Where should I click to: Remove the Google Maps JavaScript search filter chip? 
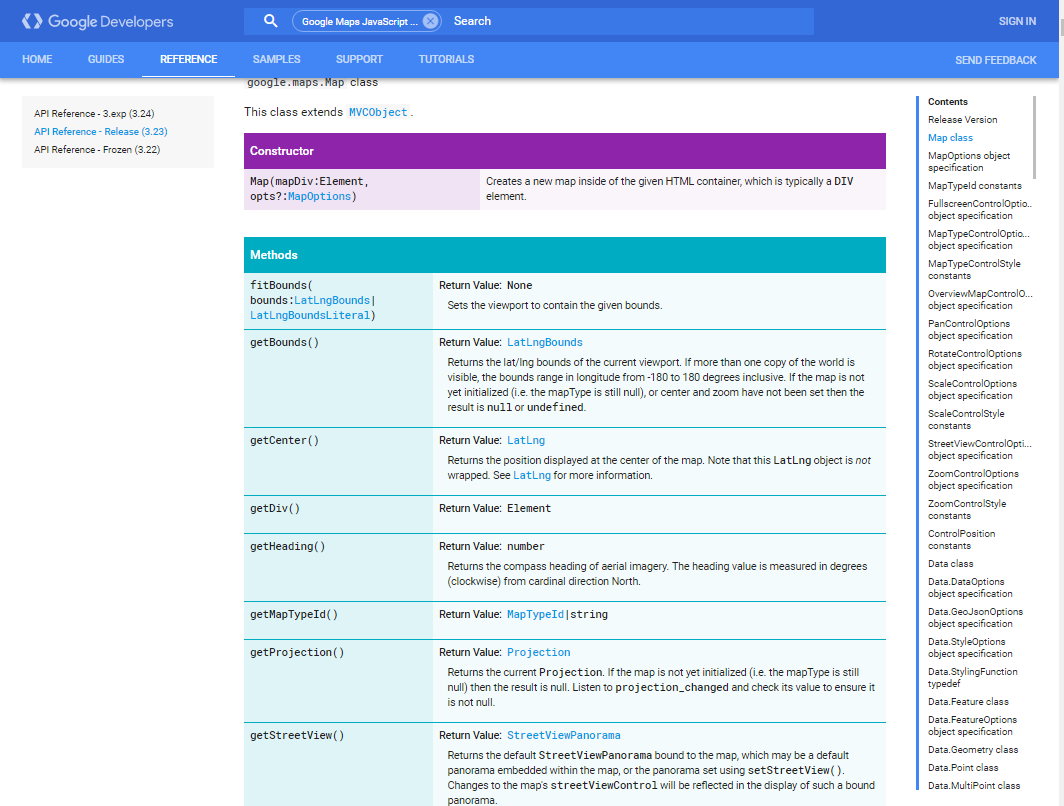(430, 21)
